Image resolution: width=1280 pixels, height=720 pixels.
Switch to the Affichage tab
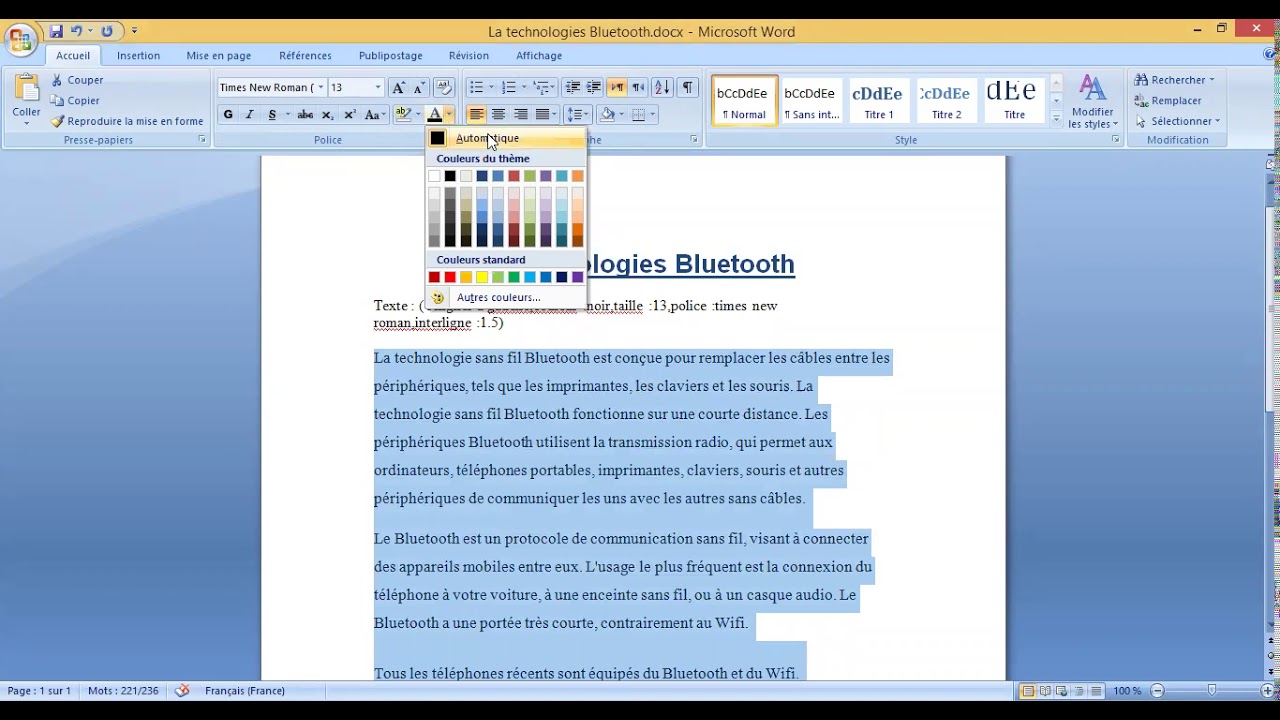(x=539, y=56)
